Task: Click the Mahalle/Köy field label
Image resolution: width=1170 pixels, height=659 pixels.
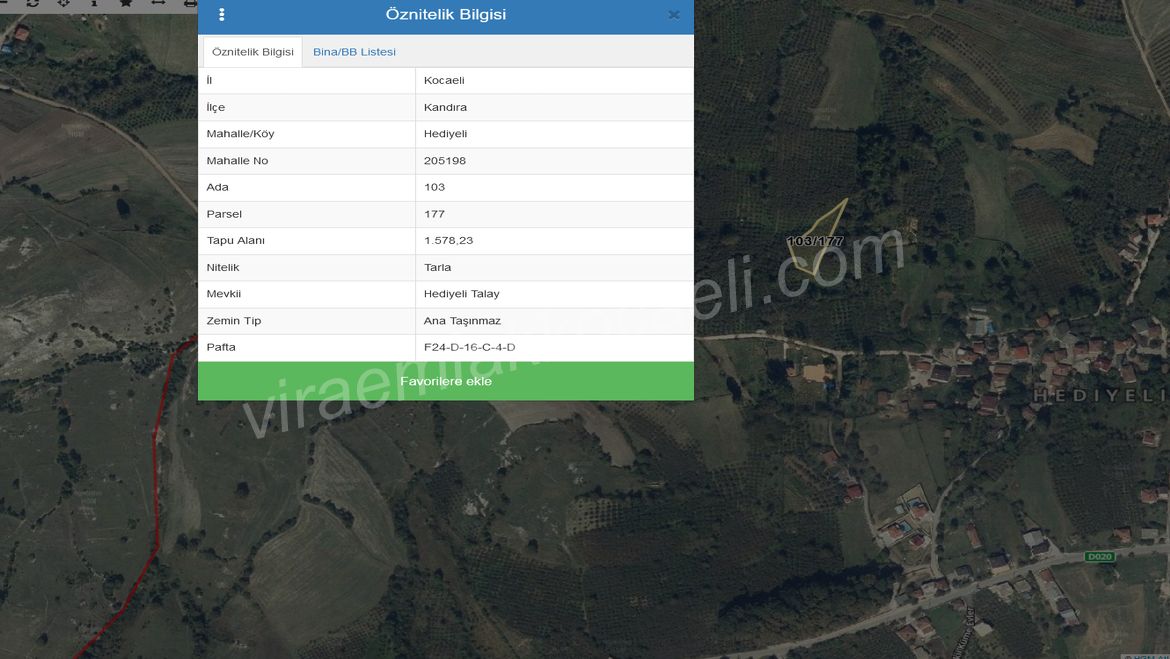Action: [240, 134]
